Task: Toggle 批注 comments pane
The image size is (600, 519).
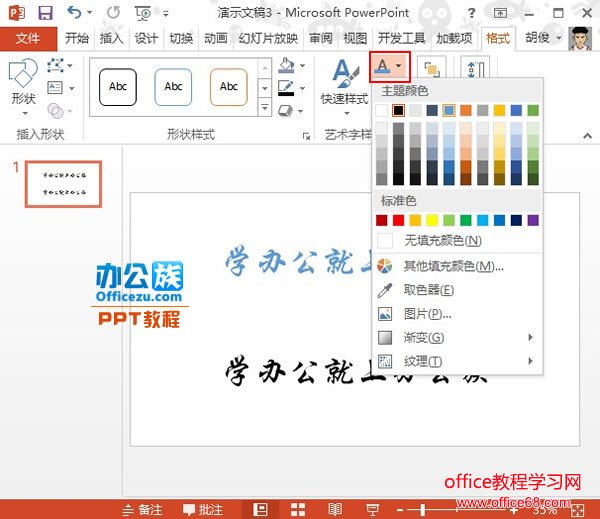Action: pos(203,510)
